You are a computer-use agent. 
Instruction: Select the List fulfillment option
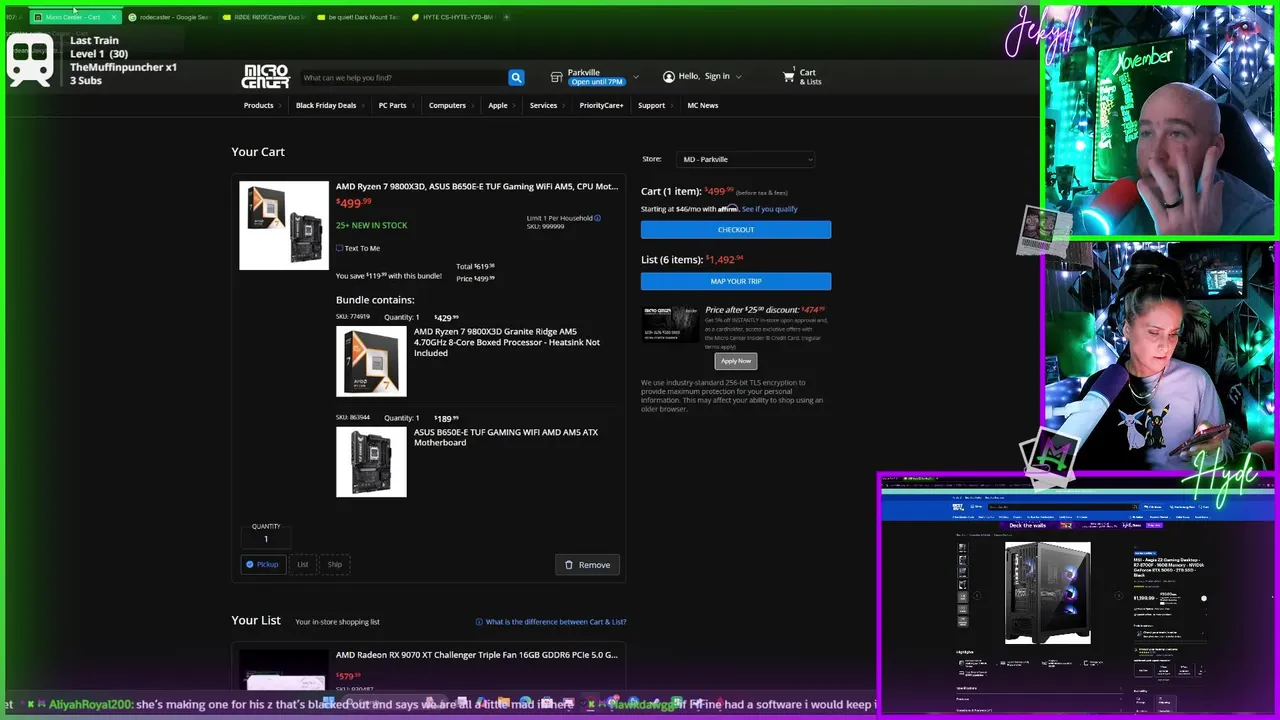point(302,564)
